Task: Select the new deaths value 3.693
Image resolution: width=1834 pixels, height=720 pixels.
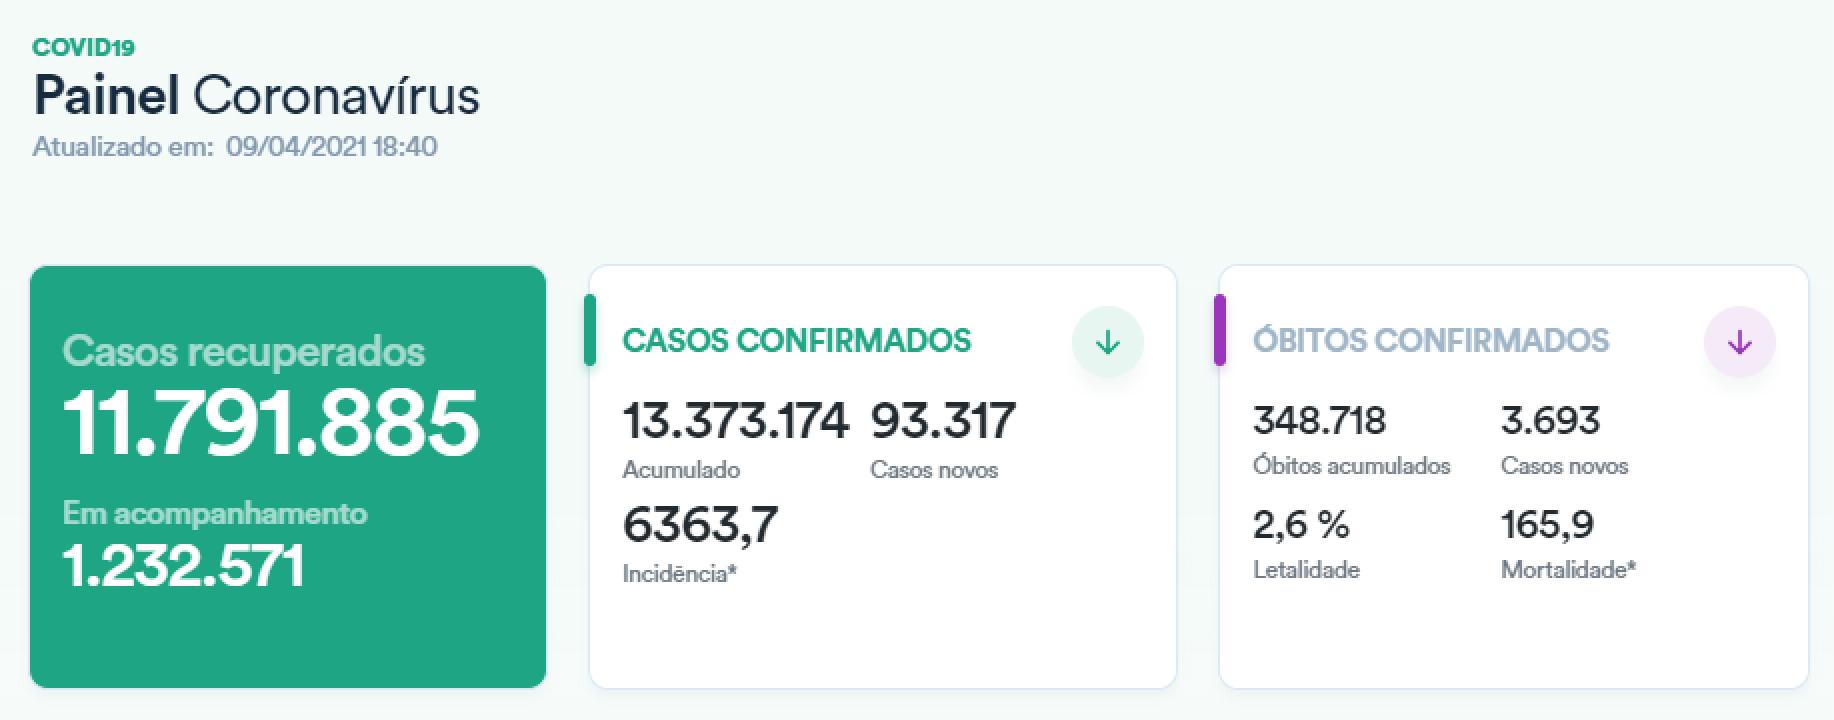Action: click(x=1550, y=420)
